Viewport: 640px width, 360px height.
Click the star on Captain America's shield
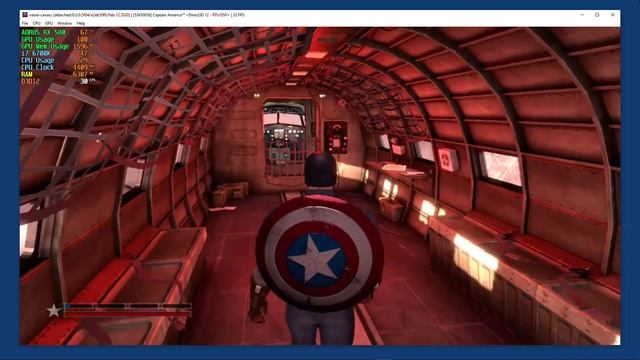tap(314, 259)
